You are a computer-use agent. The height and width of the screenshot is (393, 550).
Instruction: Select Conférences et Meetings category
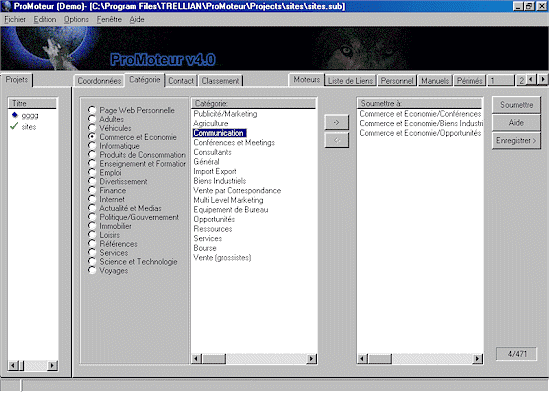pos(234,142)
